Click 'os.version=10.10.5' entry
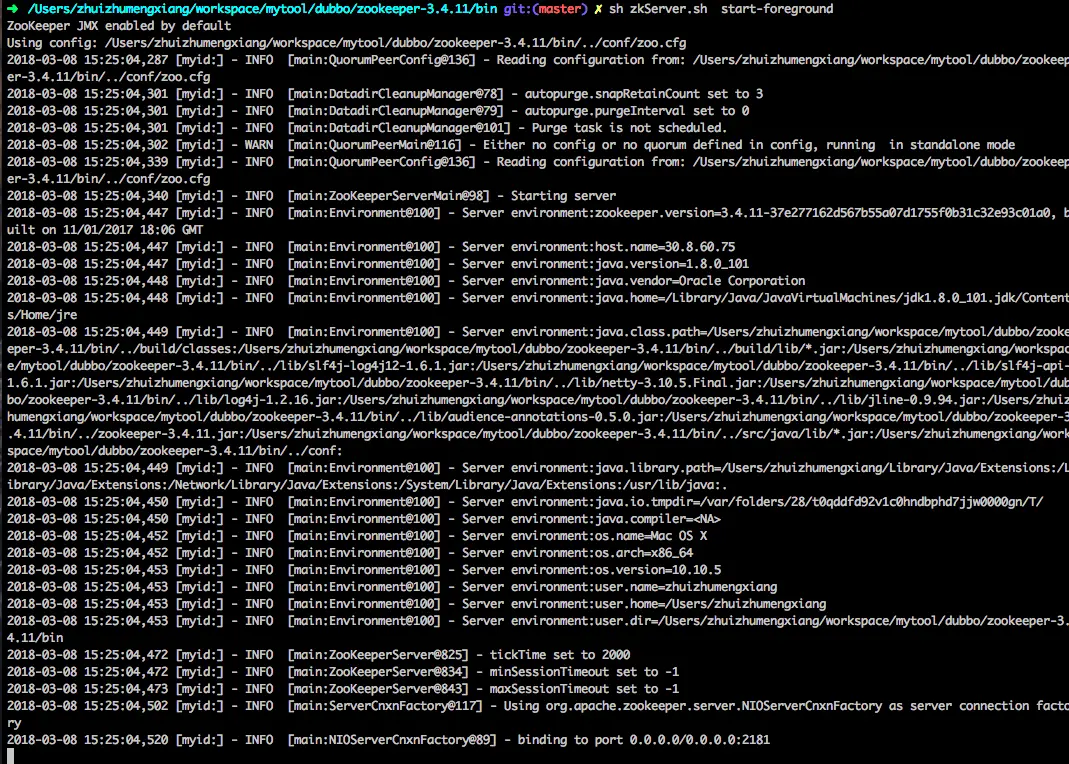This screenshot has width=1069, height=764. [x=658, y=570]
